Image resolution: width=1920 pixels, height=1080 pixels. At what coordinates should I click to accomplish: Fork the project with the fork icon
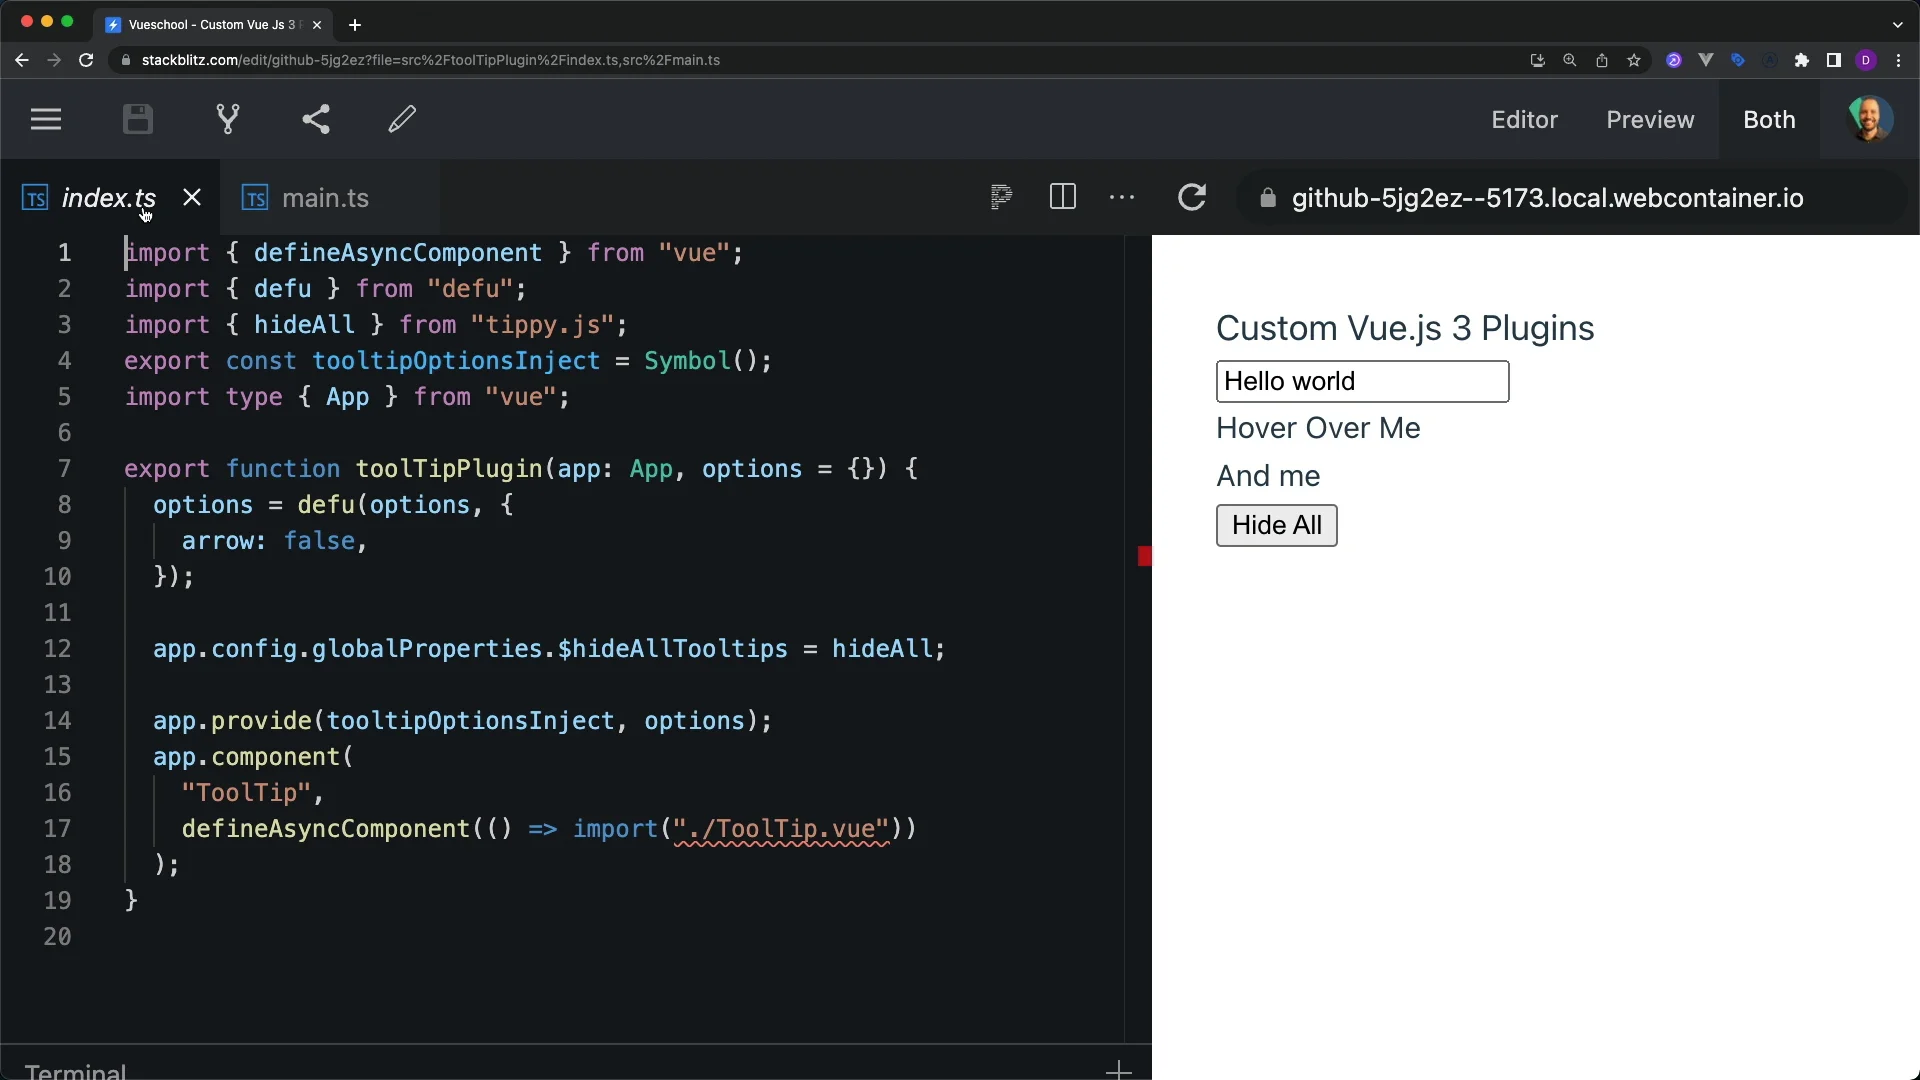[228, 120]
